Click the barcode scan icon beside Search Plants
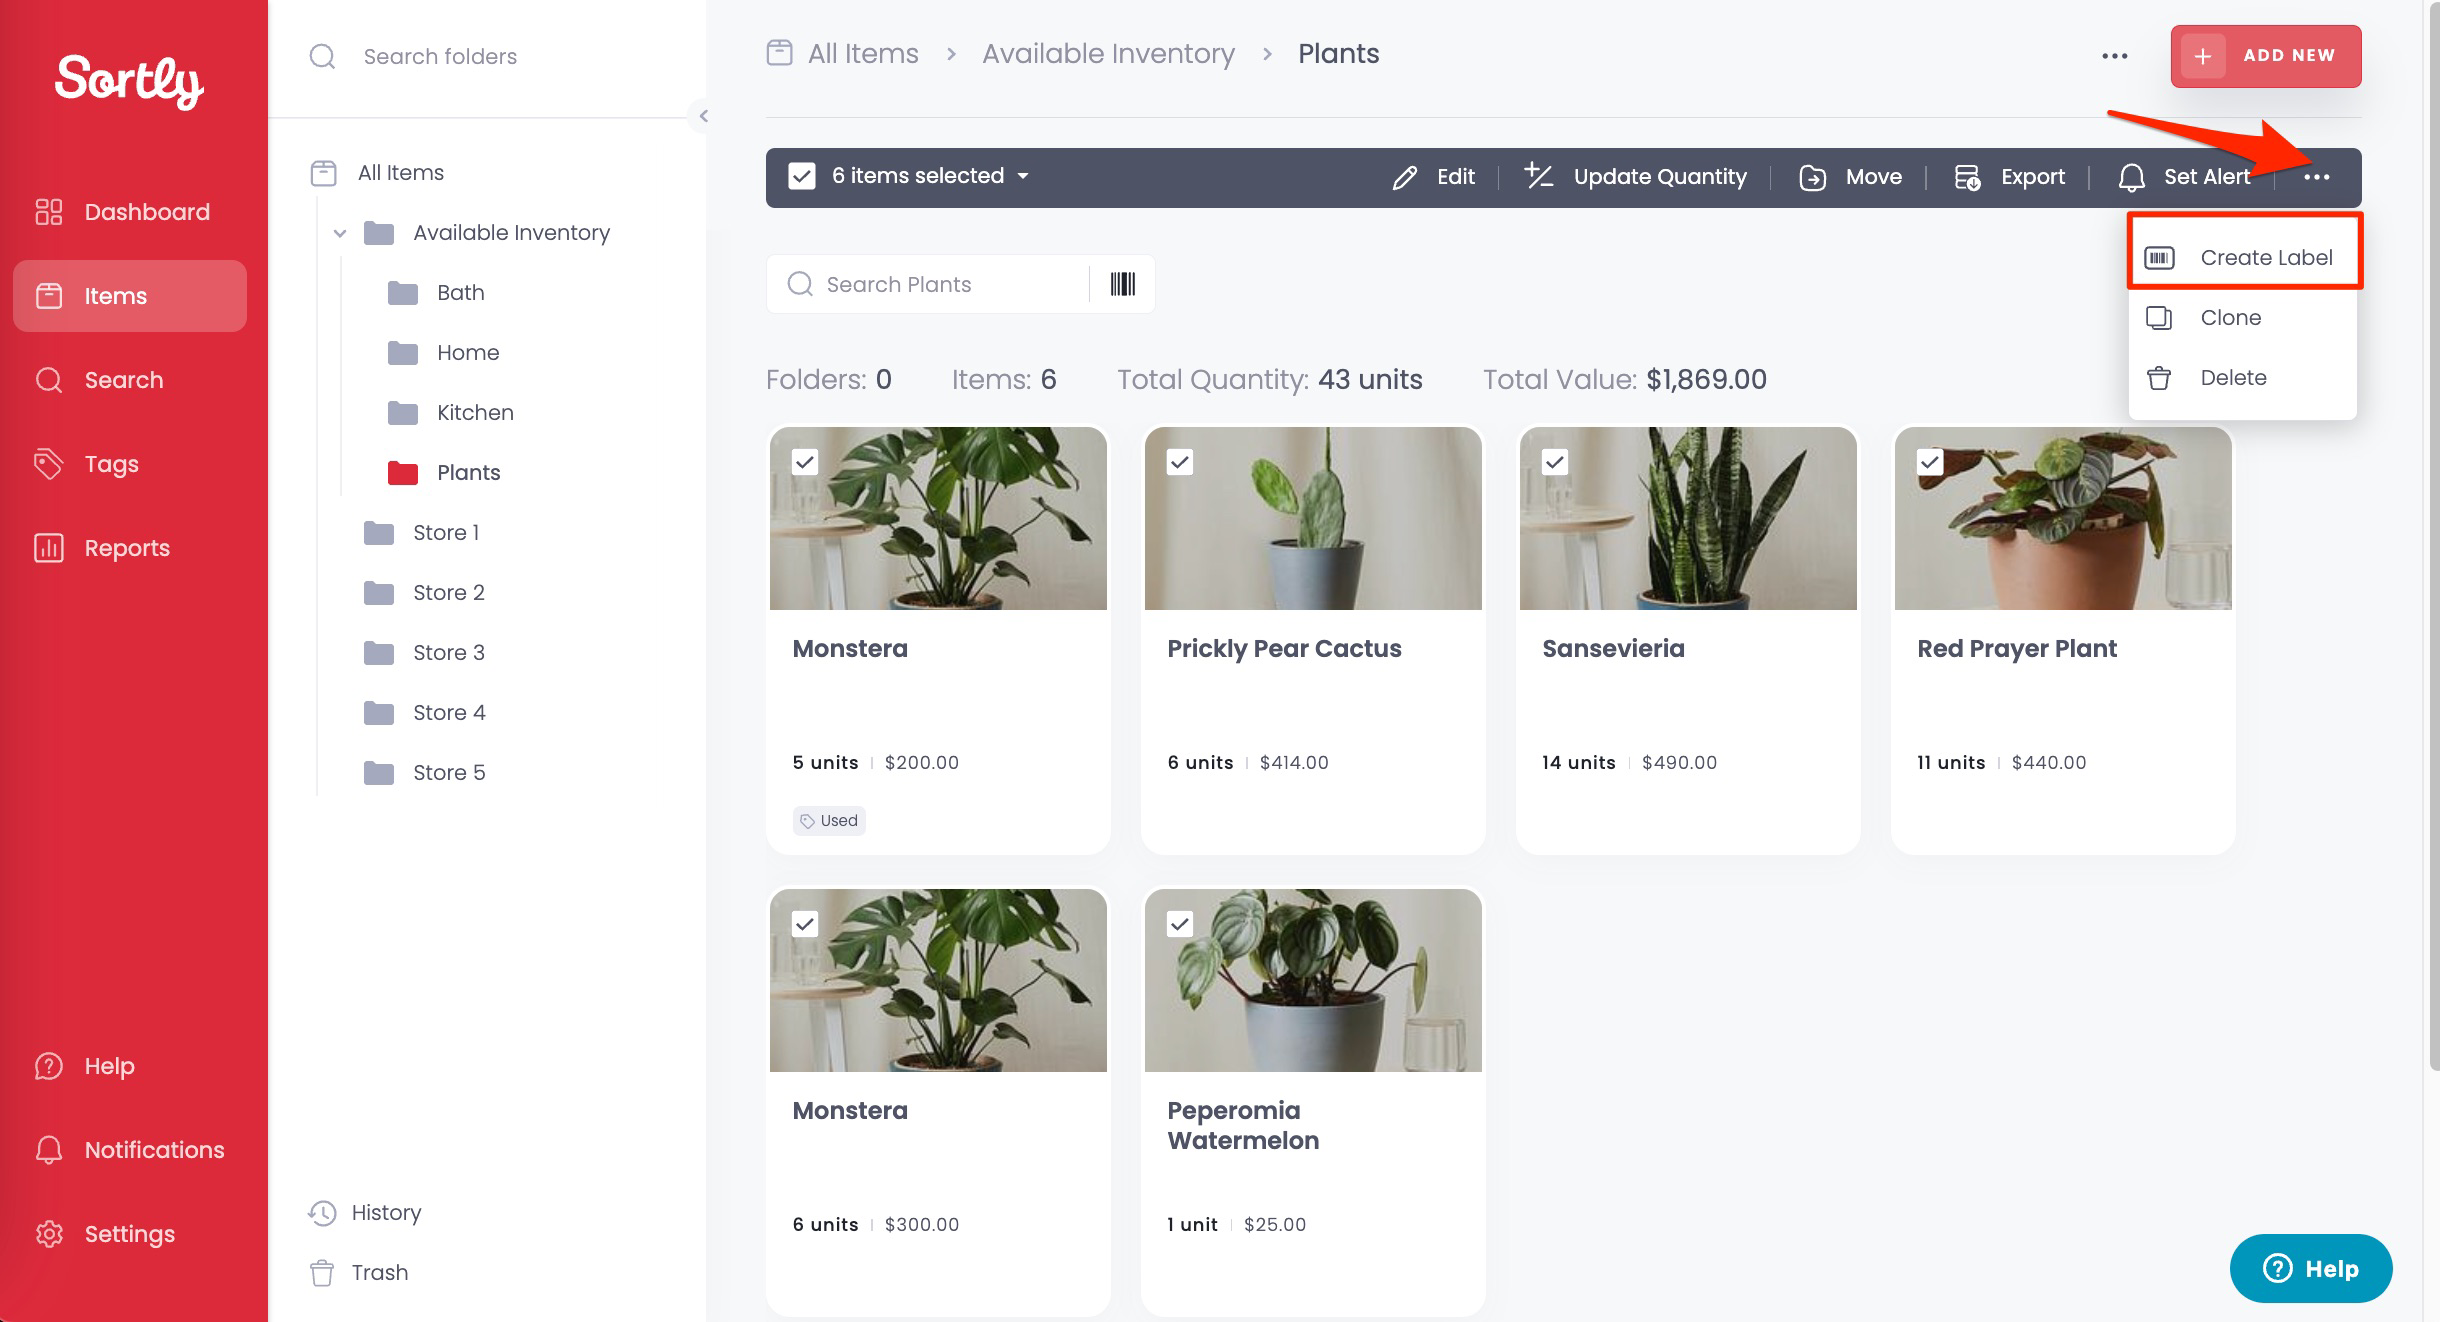This screenshot has width=2440, height=1322. pyautogui.click(x=1122, y=284)
